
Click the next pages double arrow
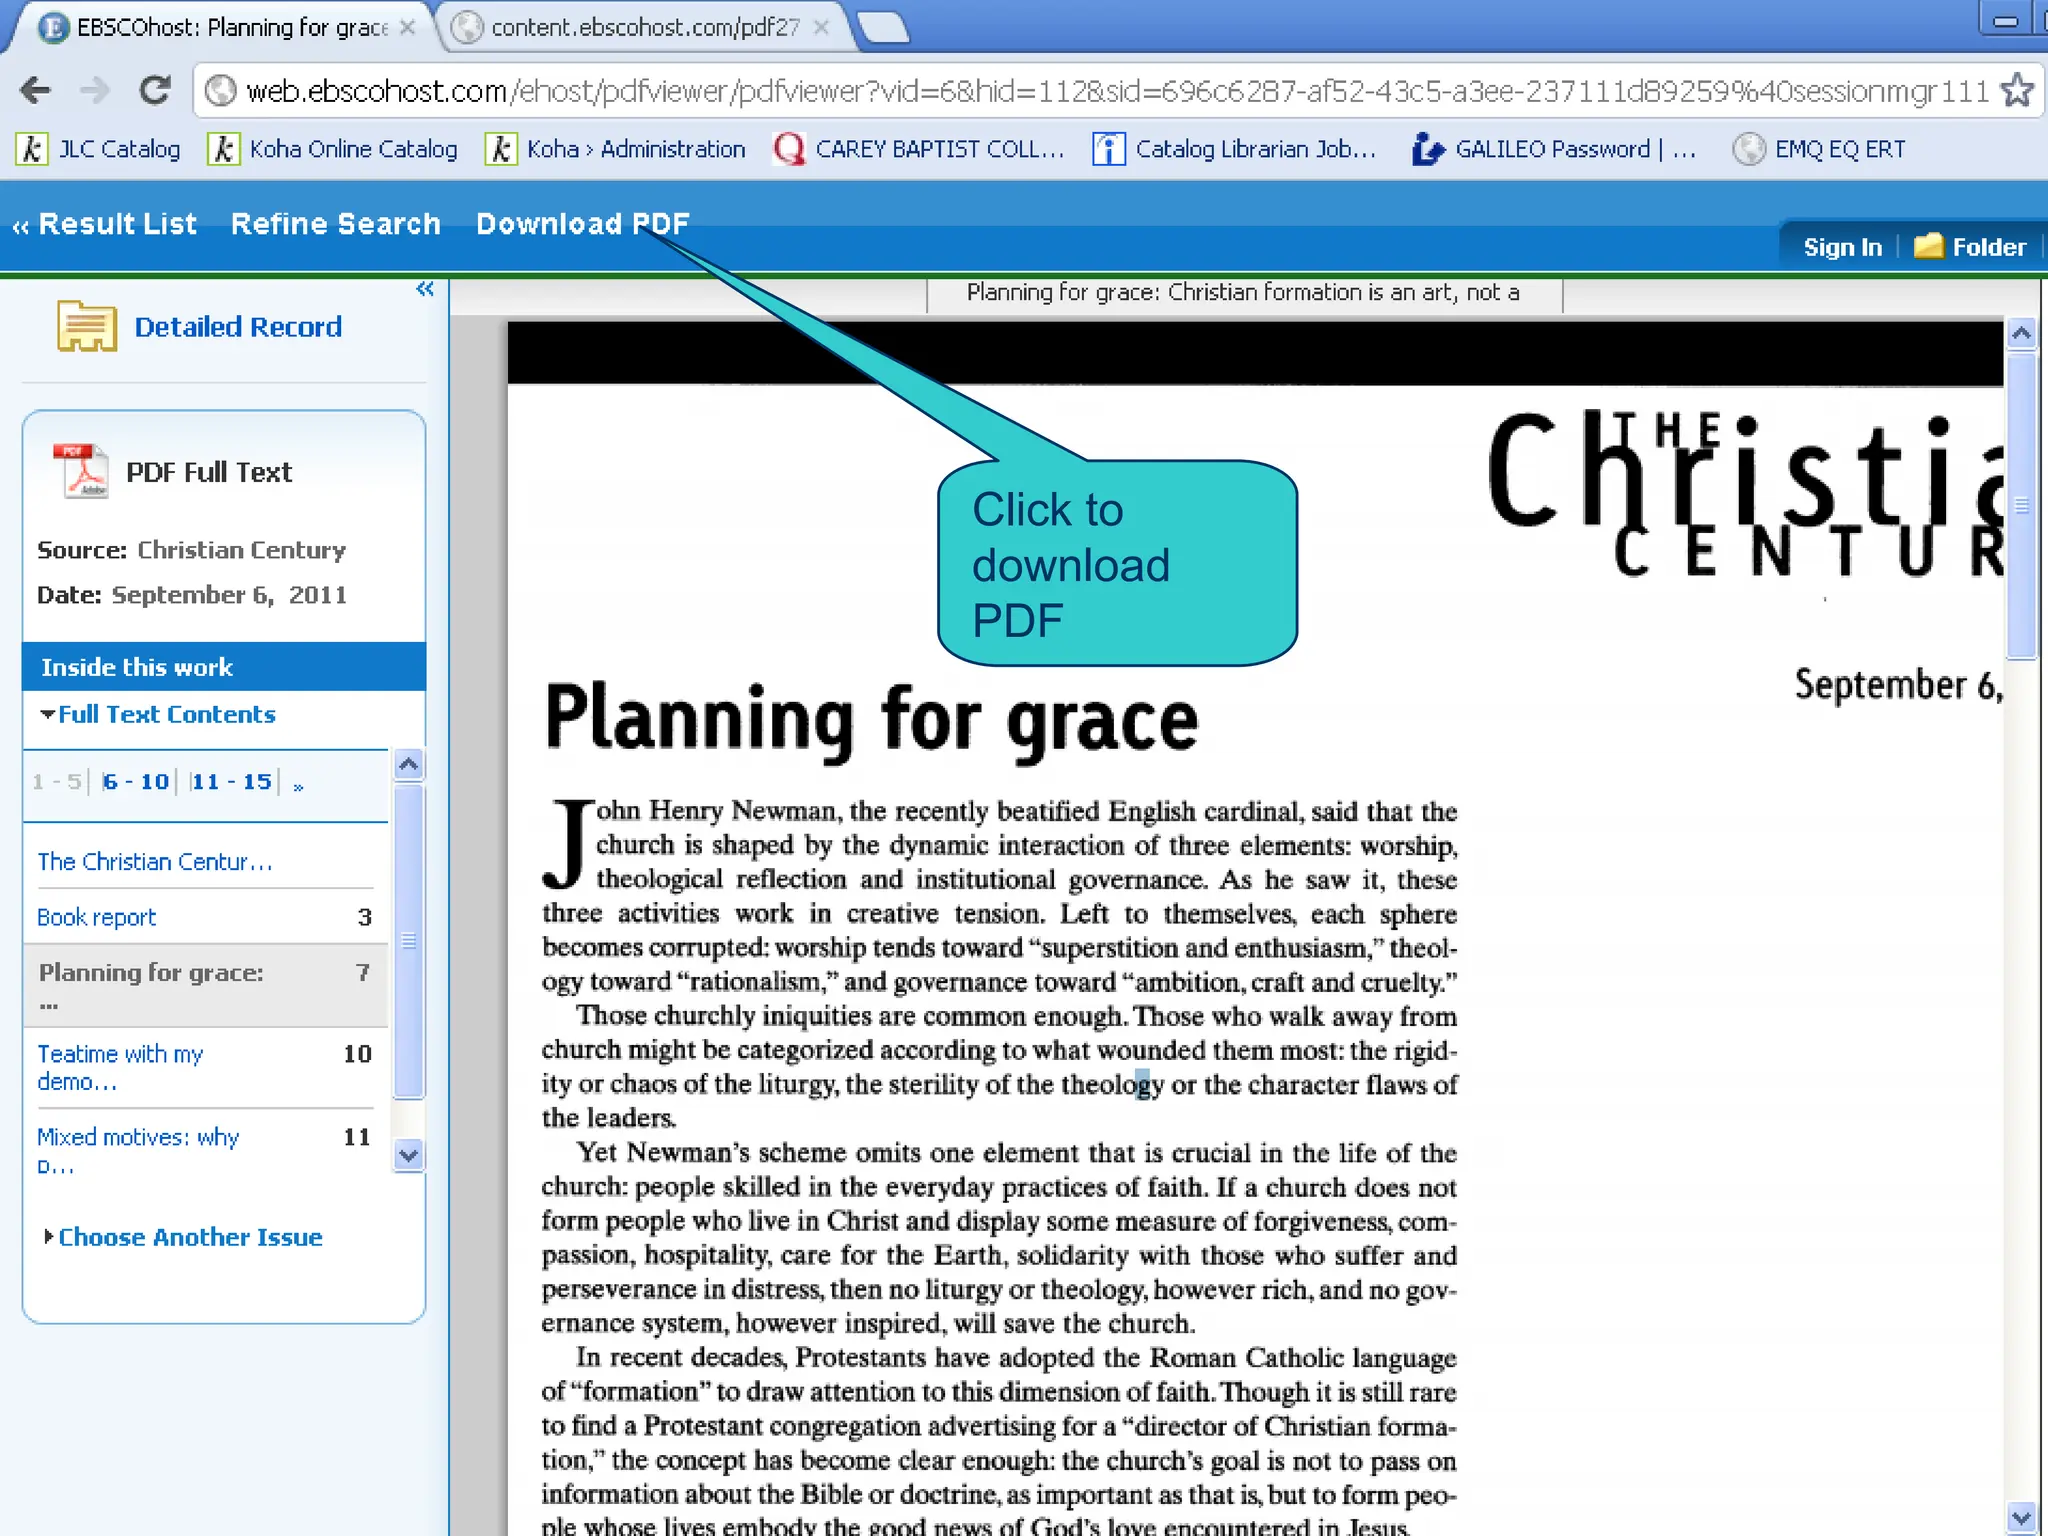pyautogui.click(x=298, y=786)
